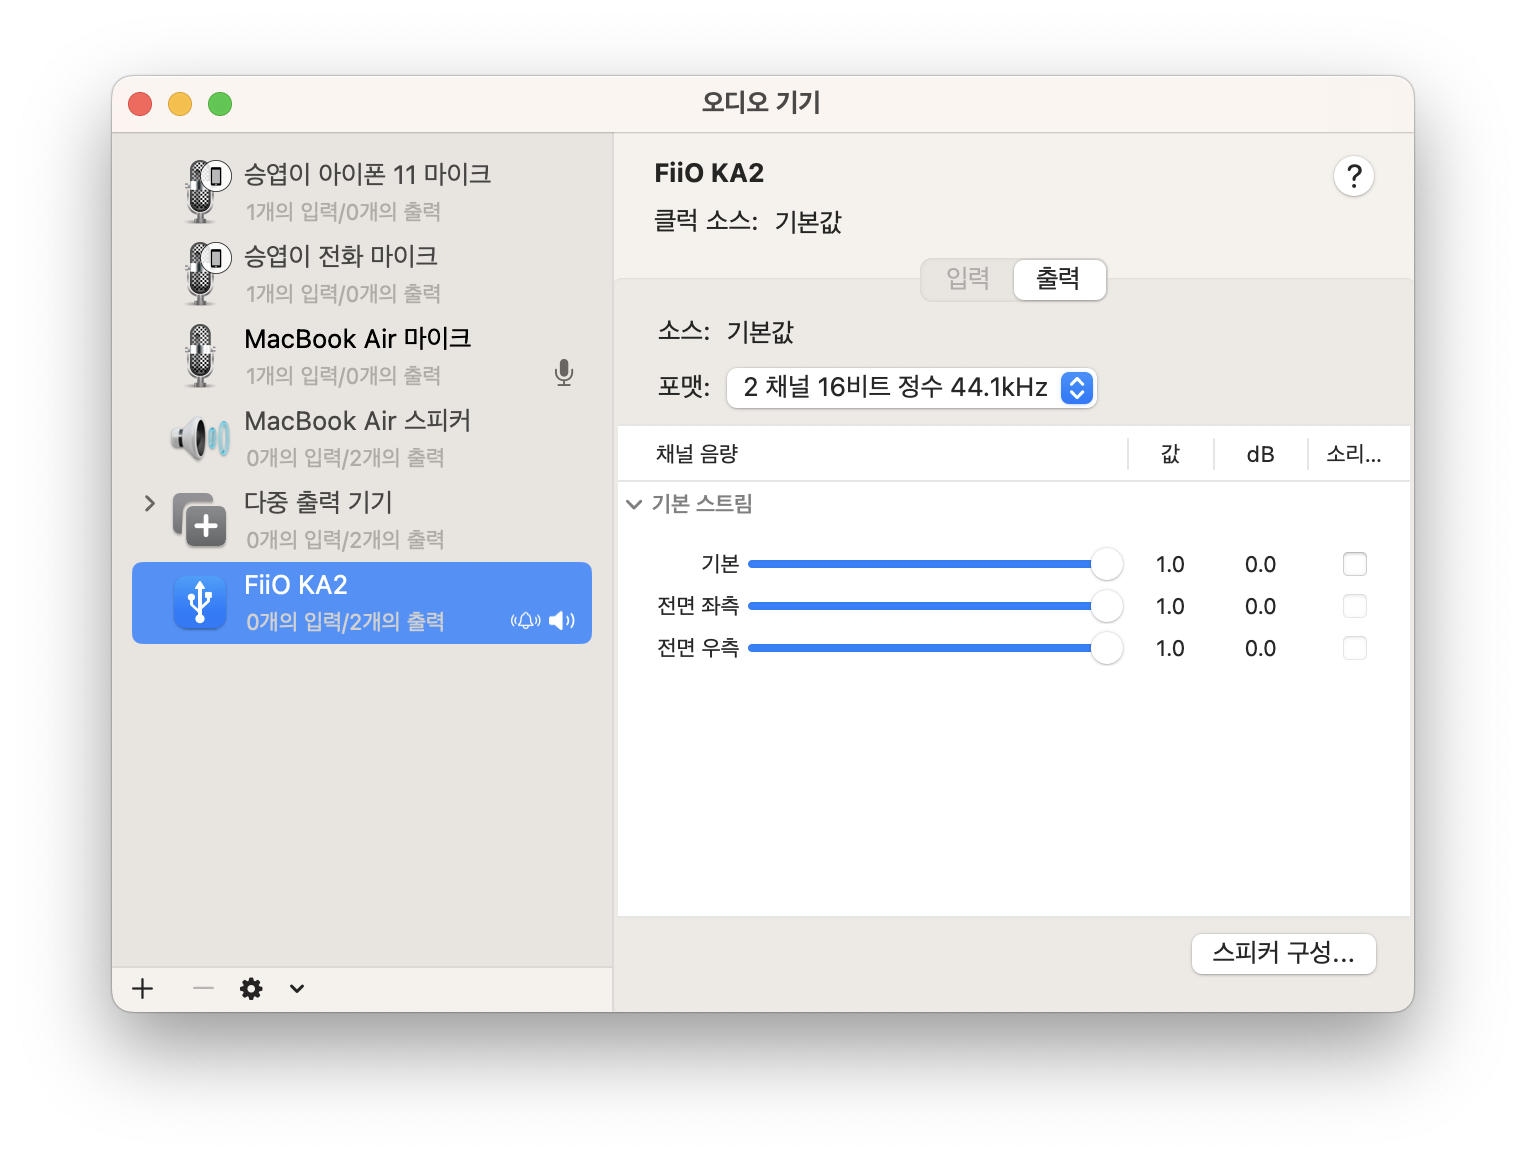The width and height of the screenshot is (1526, 1160).
Task: Adjust the 기본 volume slider
Action: coord(935,564)
